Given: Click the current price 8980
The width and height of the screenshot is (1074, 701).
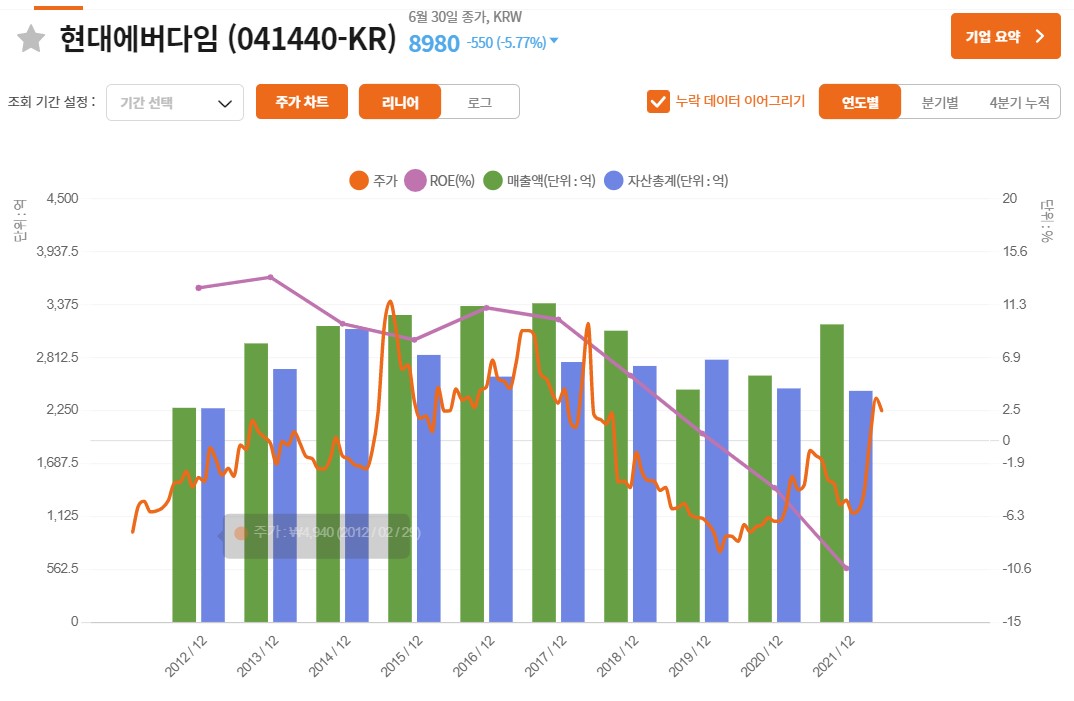Looking at the screenshot, I should (434, 43).
